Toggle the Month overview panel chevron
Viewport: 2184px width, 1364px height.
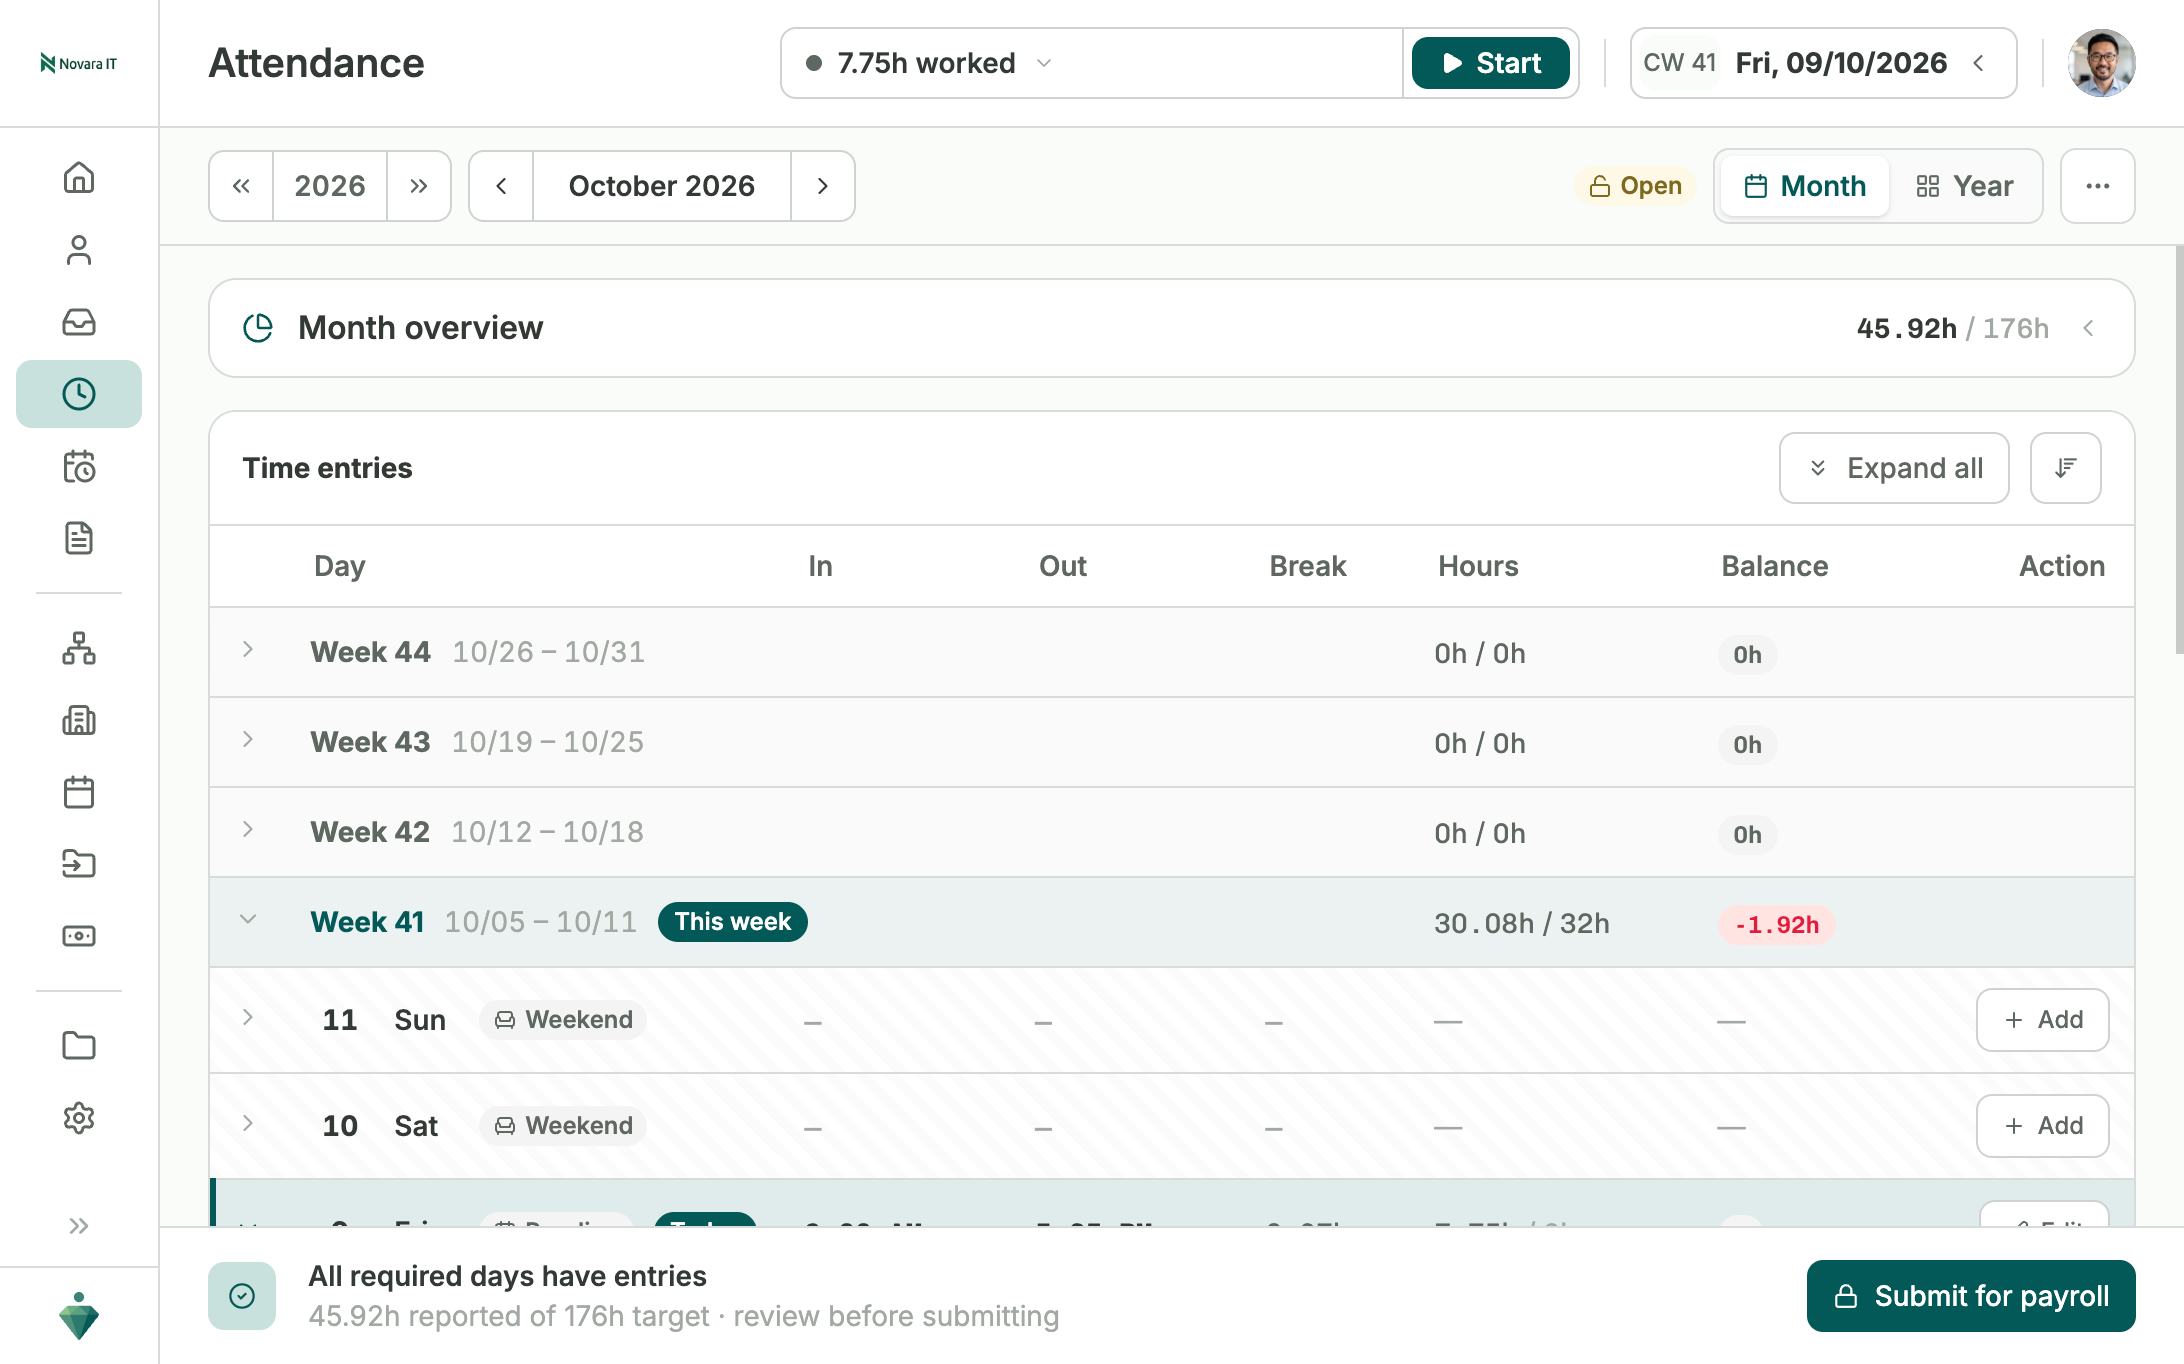(2089, 328)
